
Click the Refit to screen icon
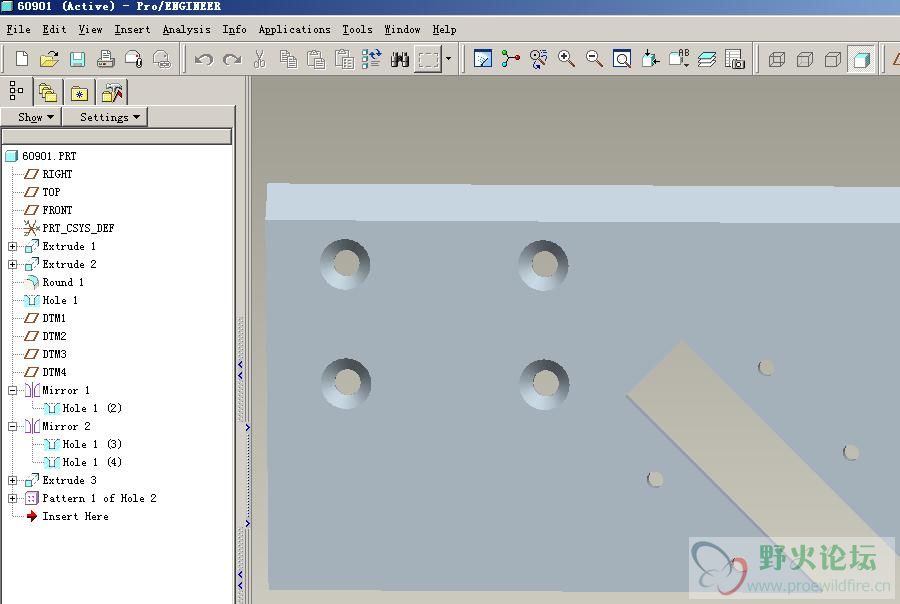click(622, 59)
